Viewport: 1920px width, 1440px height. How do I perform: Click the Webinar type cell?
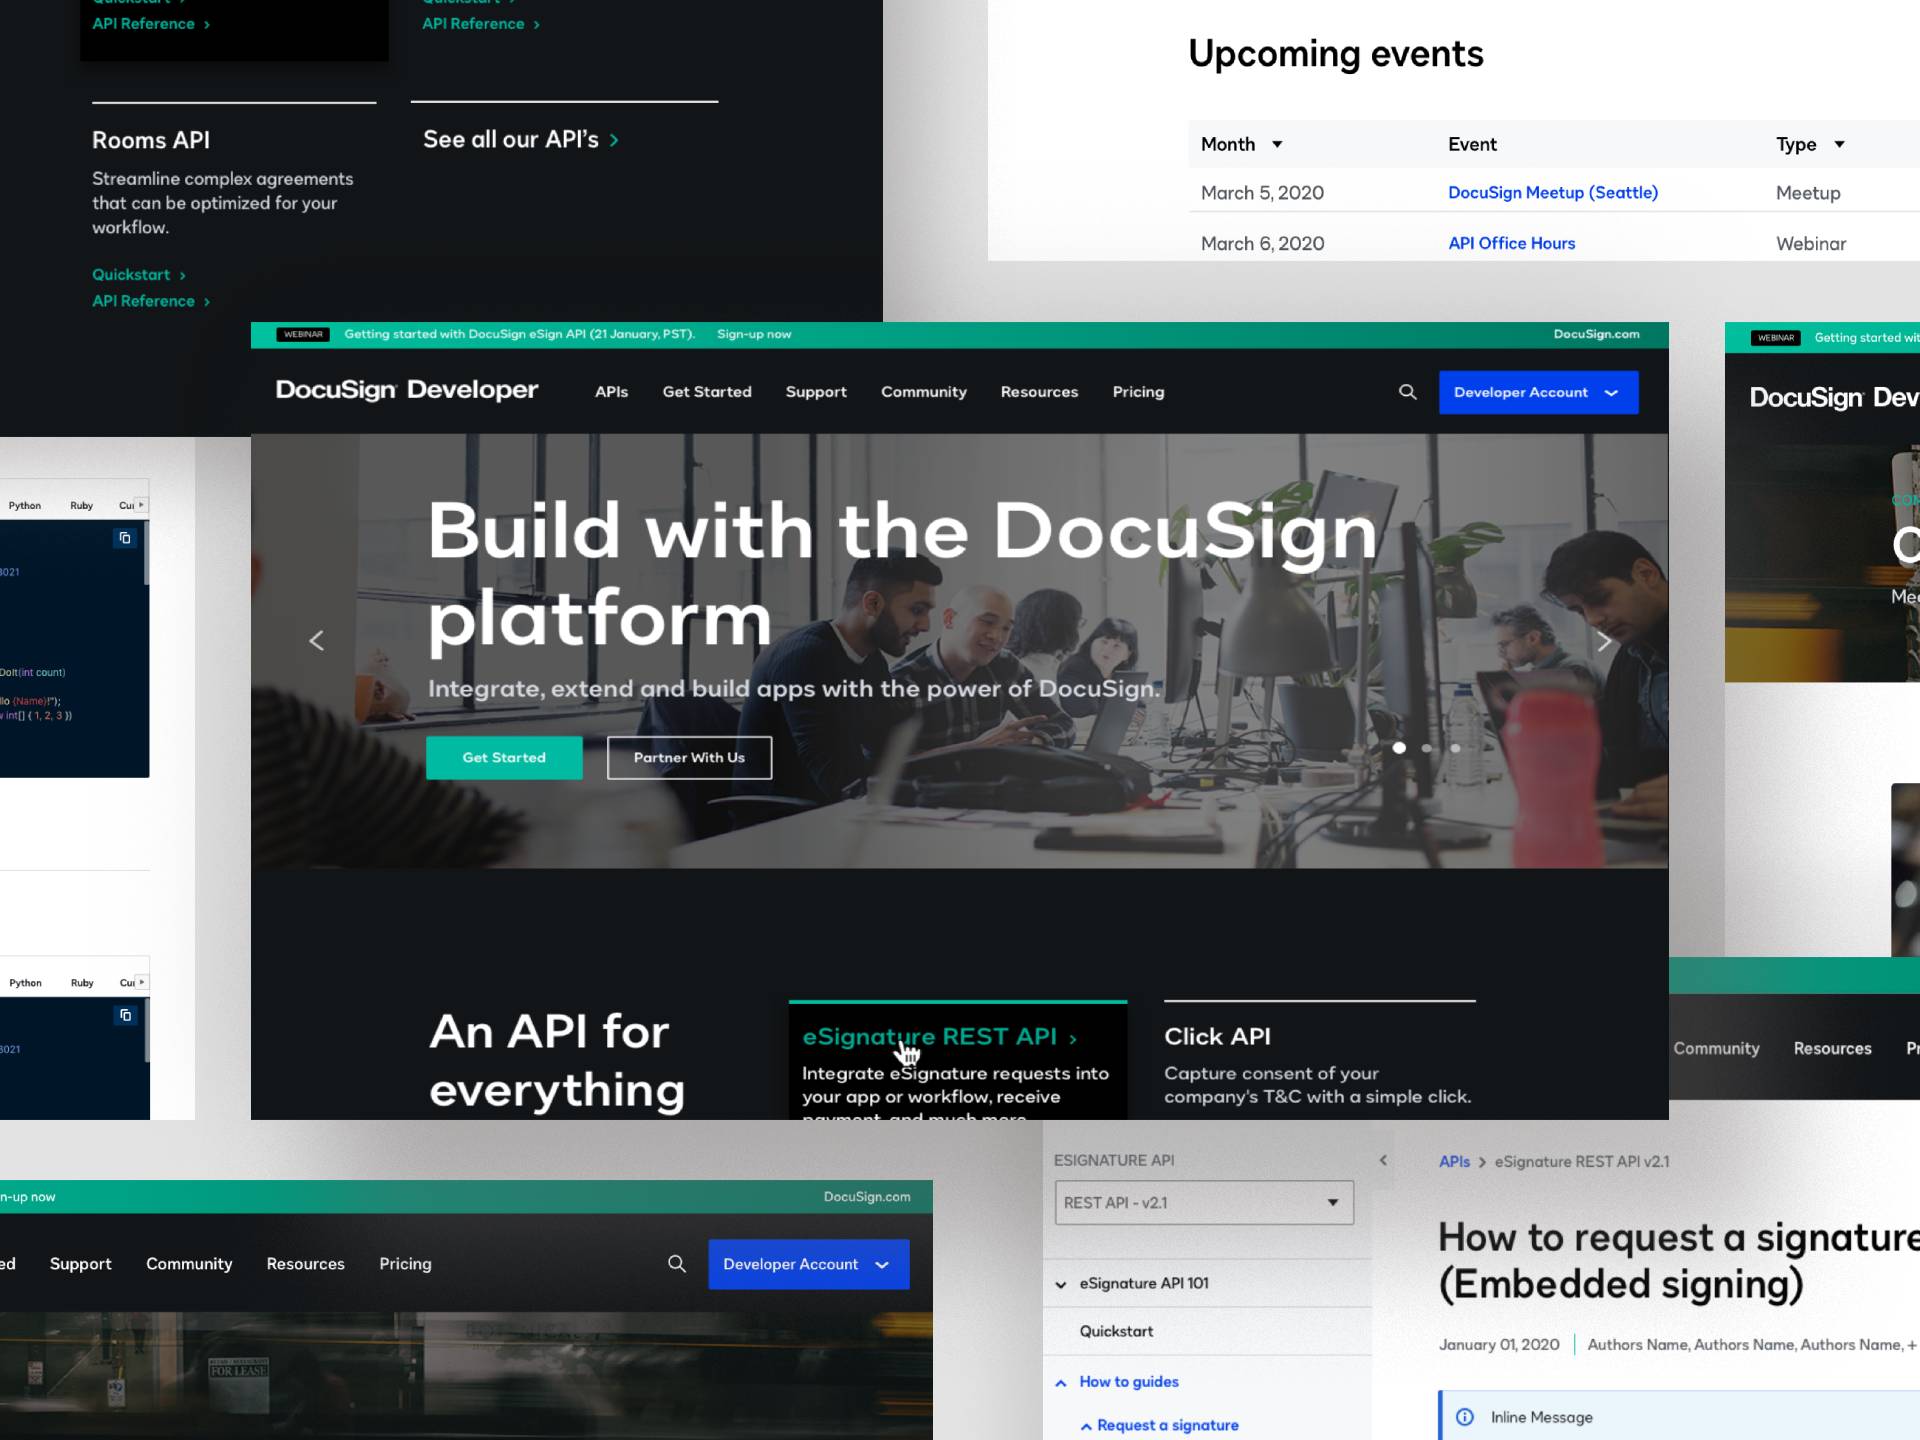(x=1811, y=243)
